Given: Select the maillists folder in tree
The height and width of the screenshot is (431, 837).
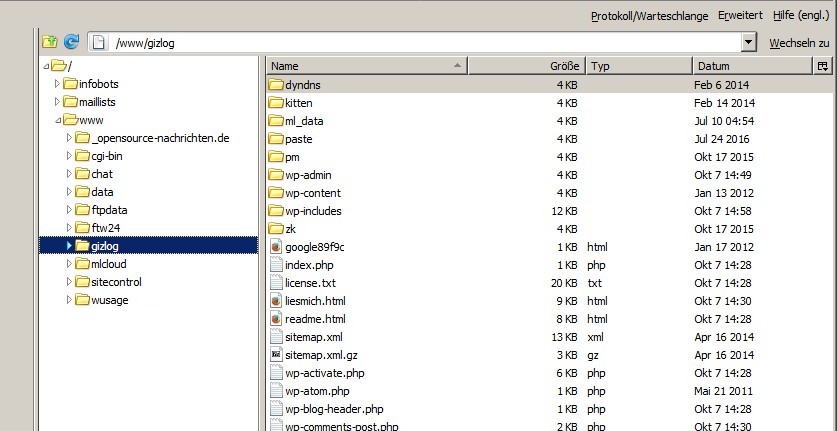Looking at the screenshot, I should coord(97,101).
